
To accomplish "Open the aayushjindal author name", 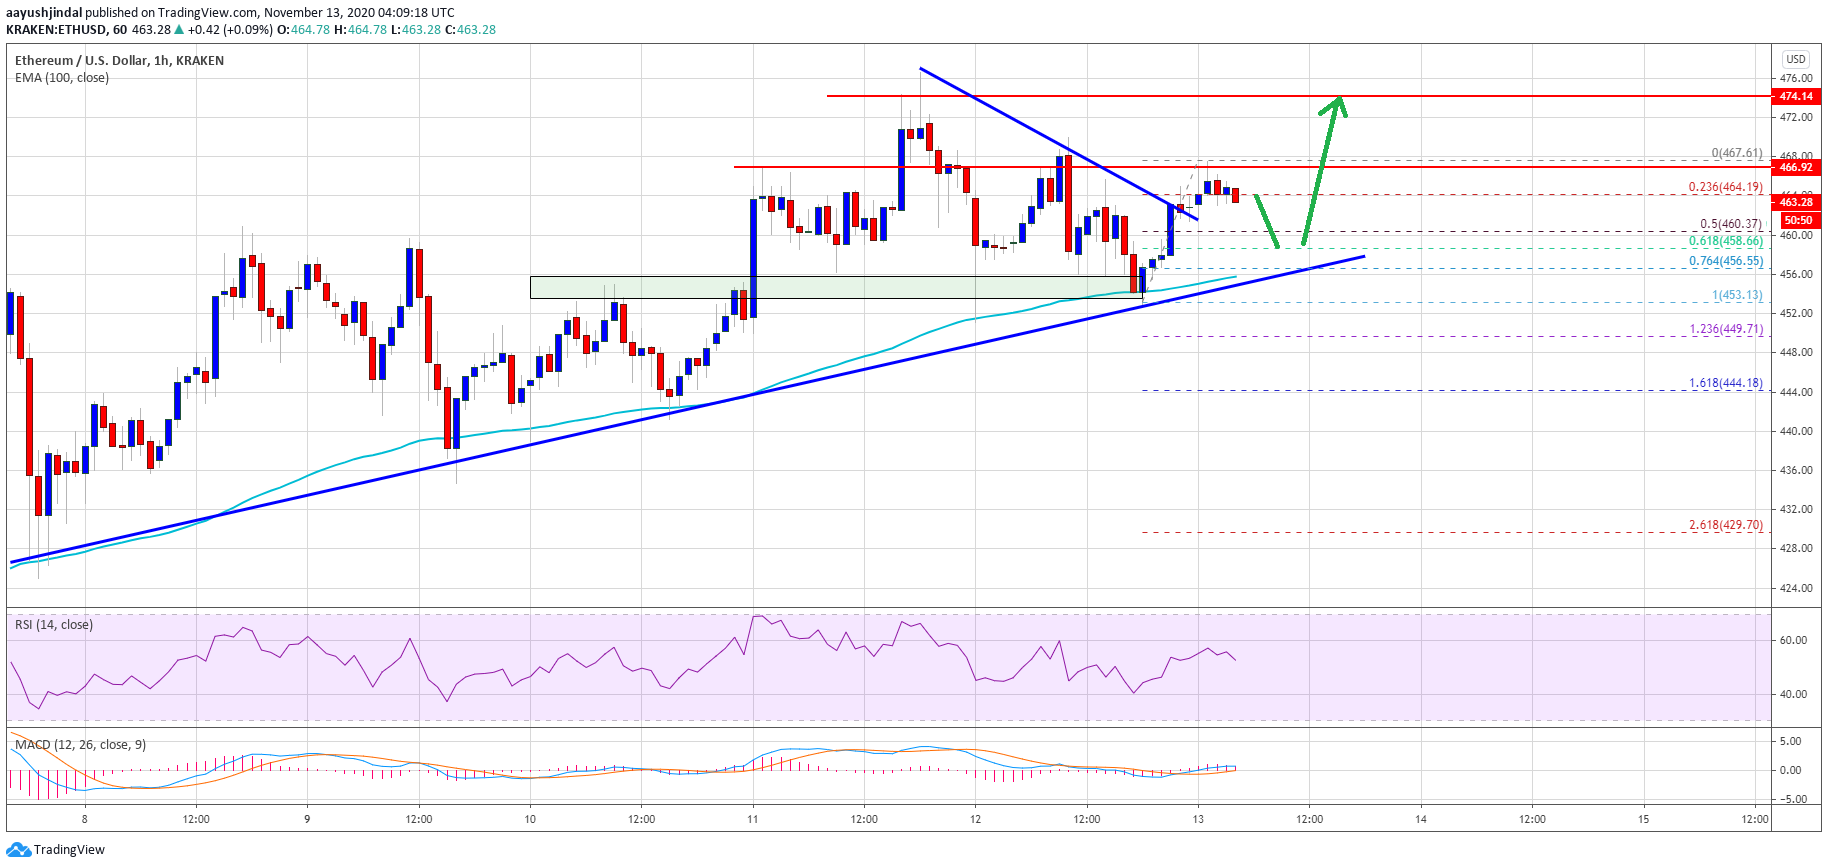I will pyautogui.click(x=44, y=13).
